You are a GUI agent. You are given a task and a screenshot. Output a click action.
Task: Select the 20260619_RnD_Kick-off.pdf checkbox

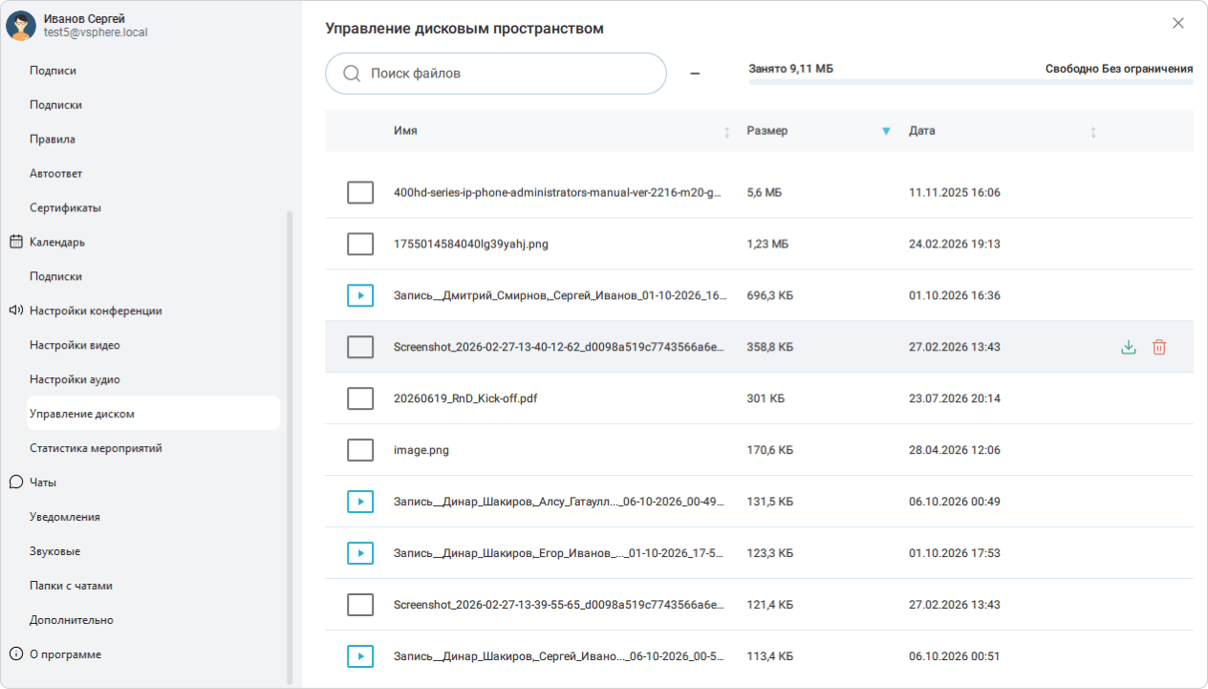point(360,398)
